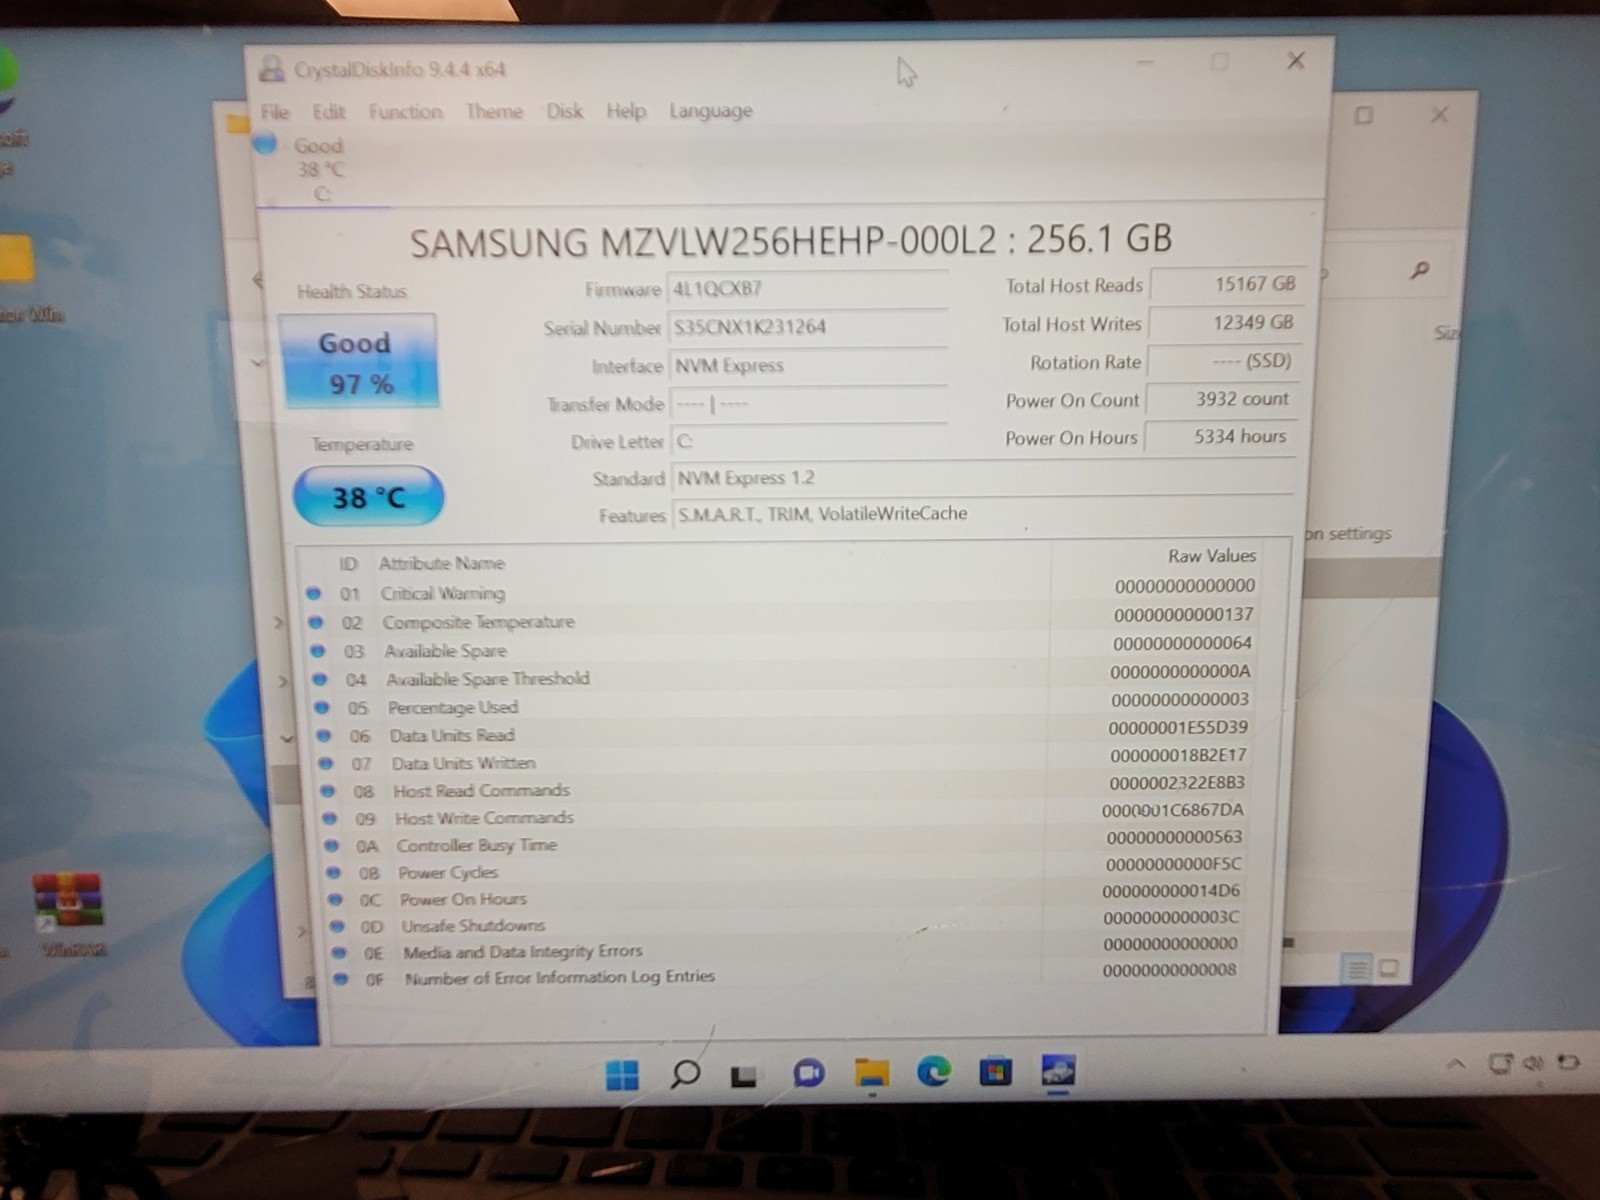Click the CrystalDiskInfo taskbar icon

pos(1058,1070)
